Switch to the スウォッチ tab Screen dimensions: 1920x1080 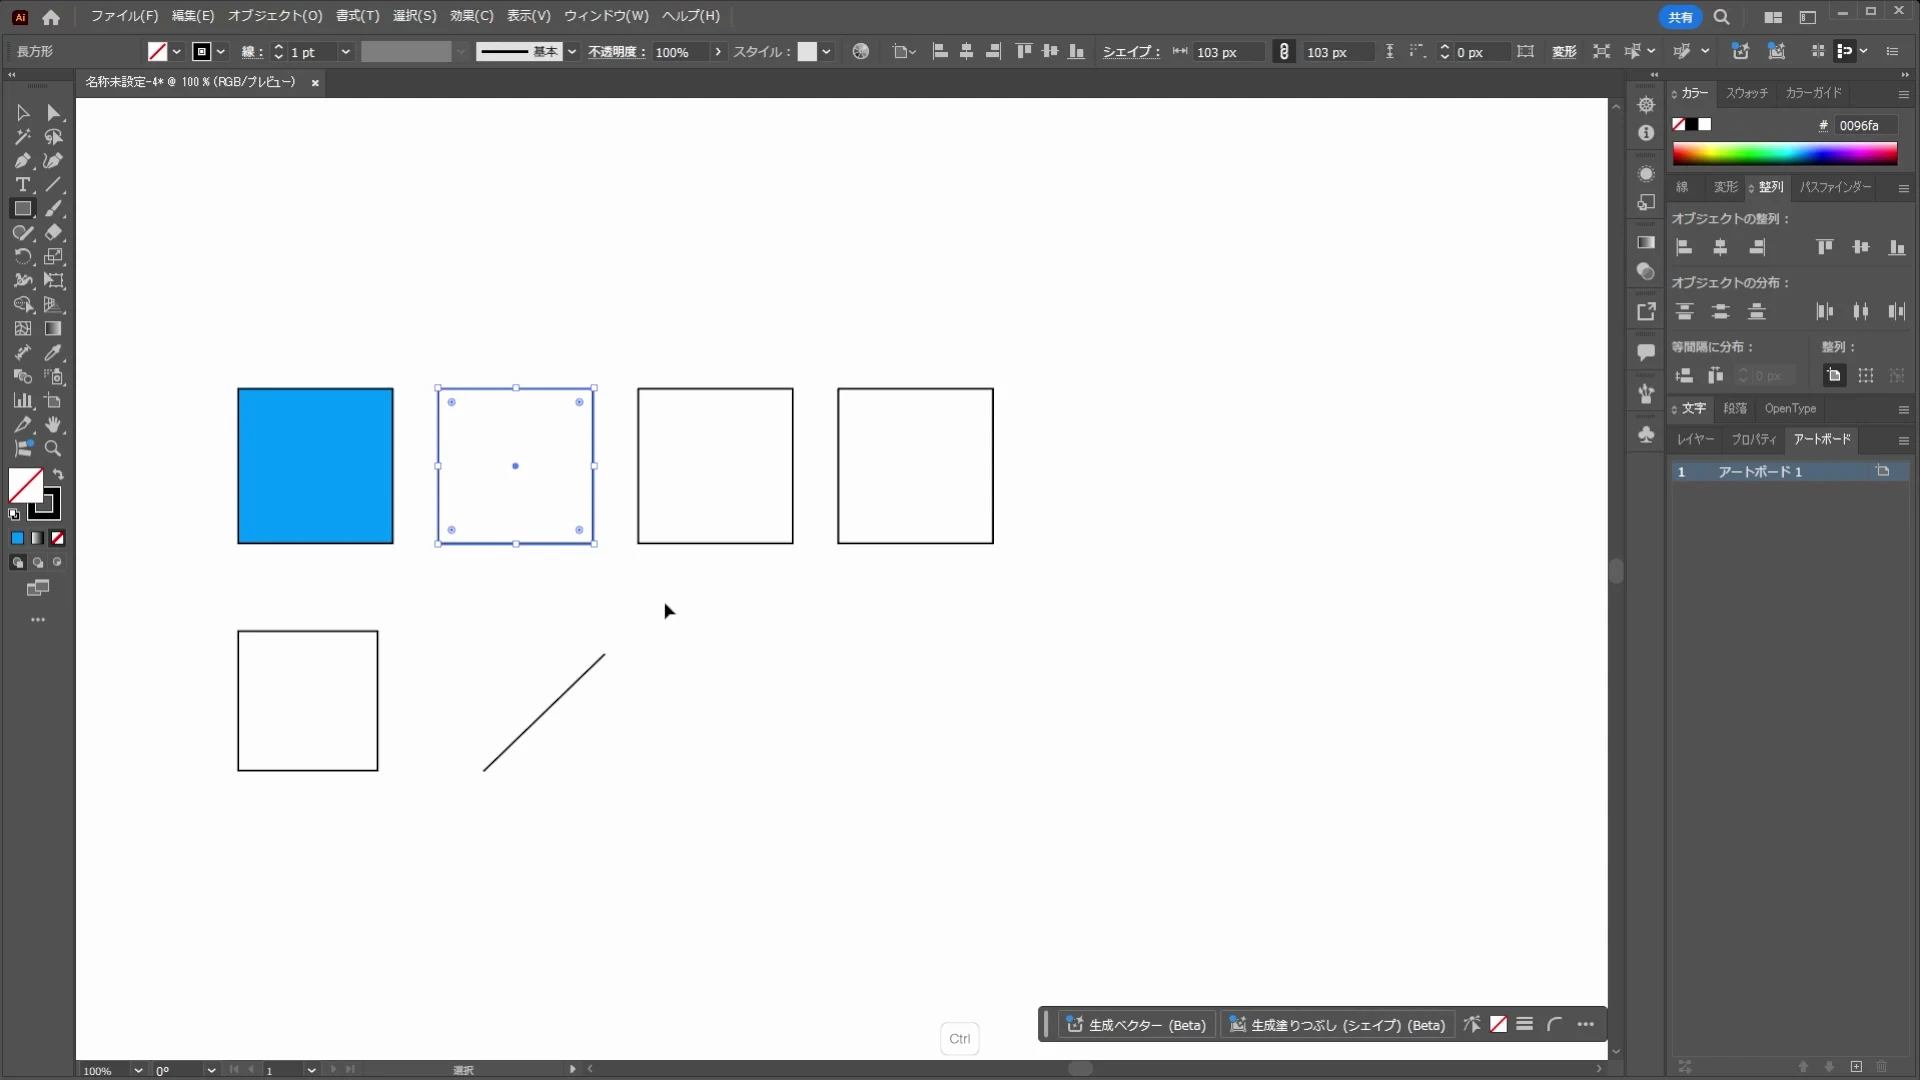[x=1747, y=93]
